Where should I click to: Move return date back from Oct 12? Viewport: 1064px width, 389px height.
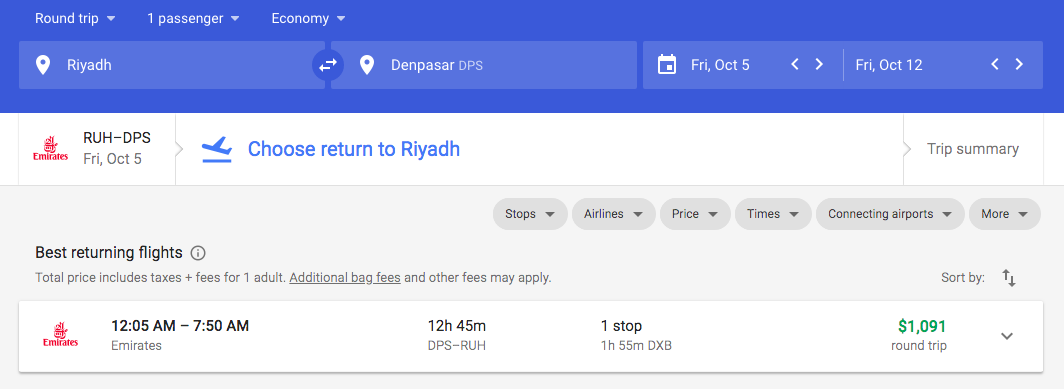[995, 64]
